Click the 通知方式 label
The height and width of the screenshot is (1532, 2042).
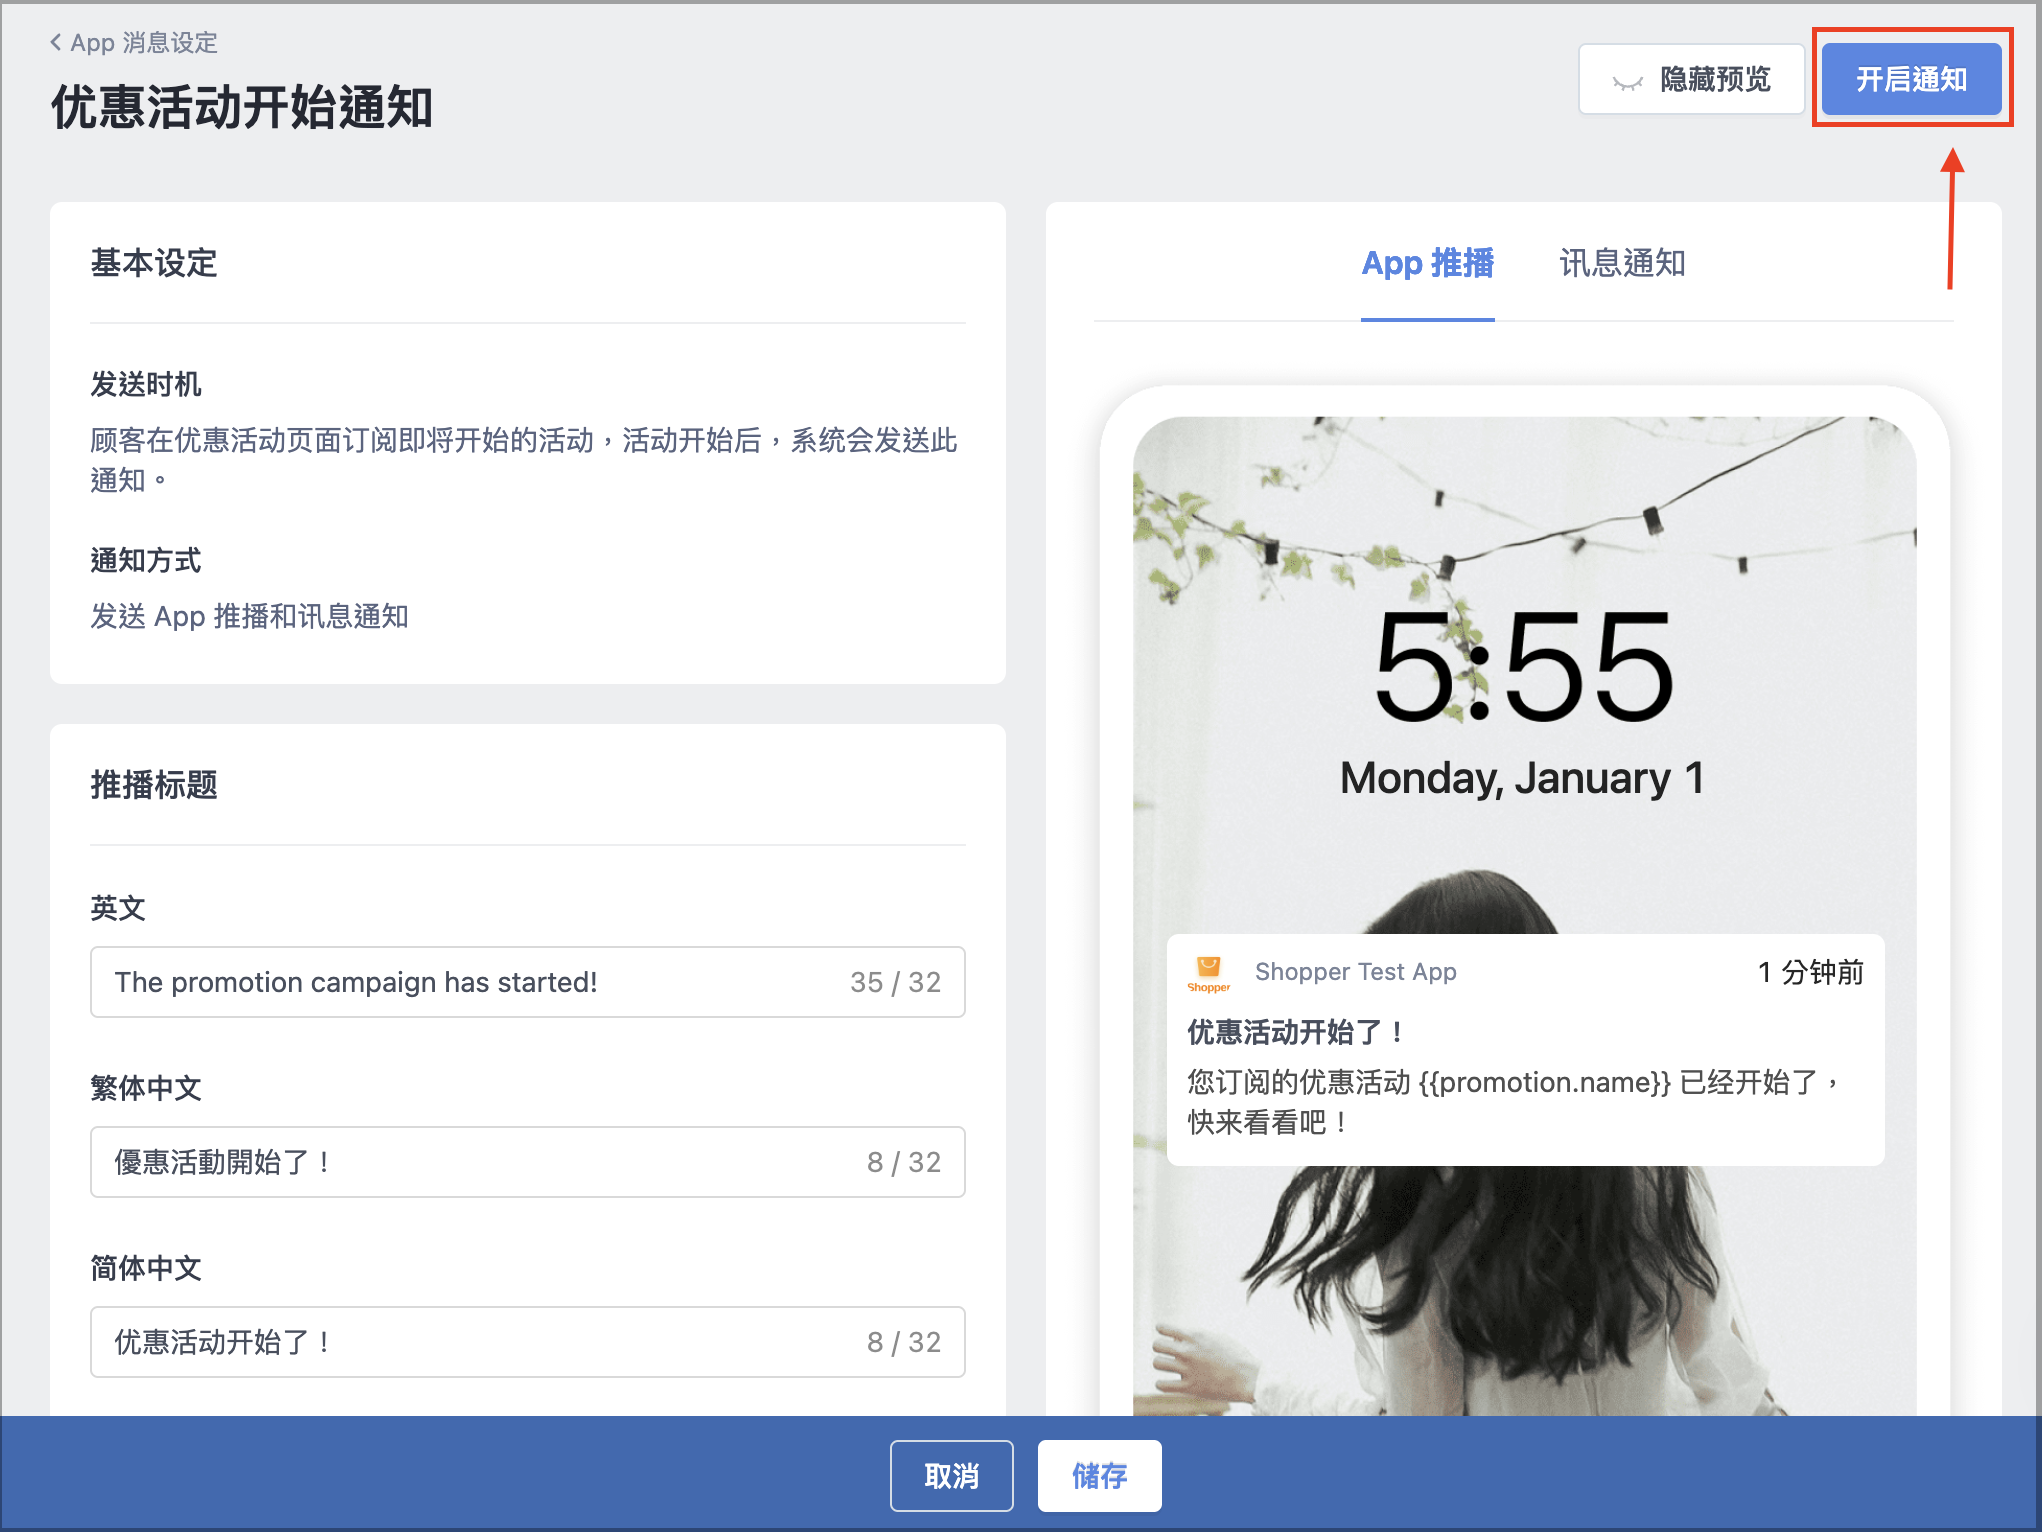[x=146, y=560]
